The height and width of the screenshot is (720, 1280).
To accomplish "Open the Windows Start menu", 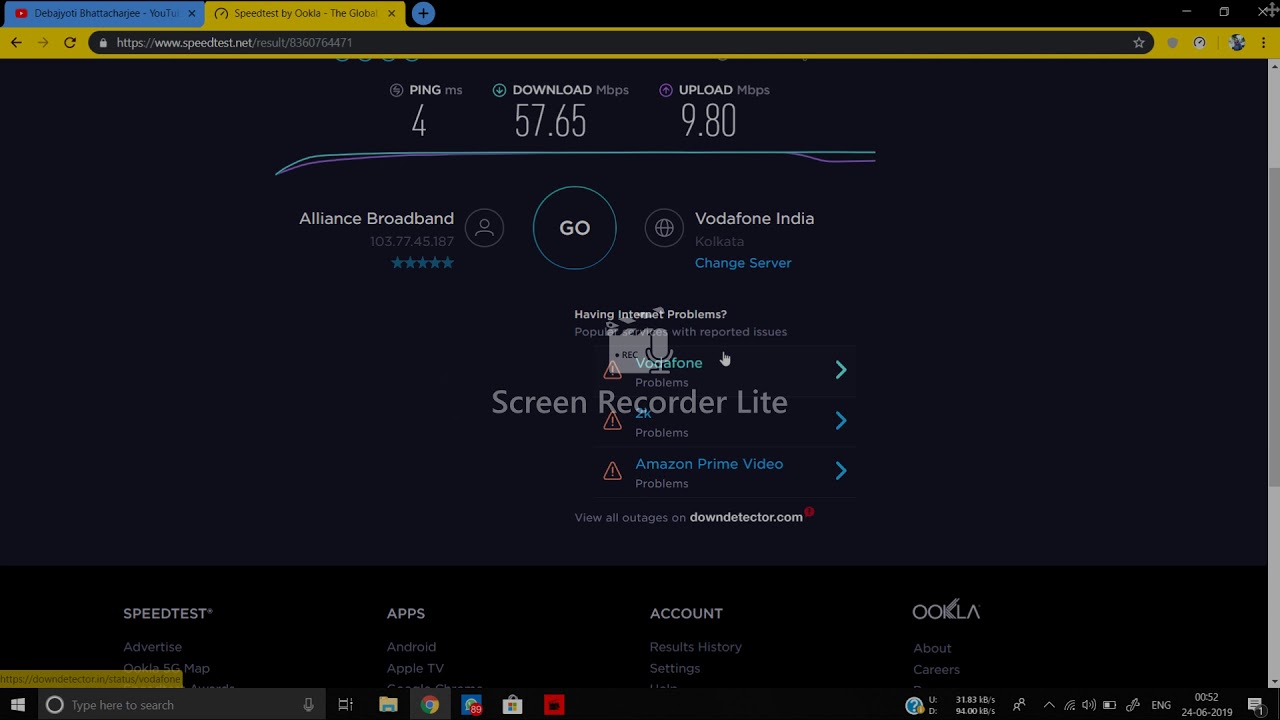I will [18, 705].
